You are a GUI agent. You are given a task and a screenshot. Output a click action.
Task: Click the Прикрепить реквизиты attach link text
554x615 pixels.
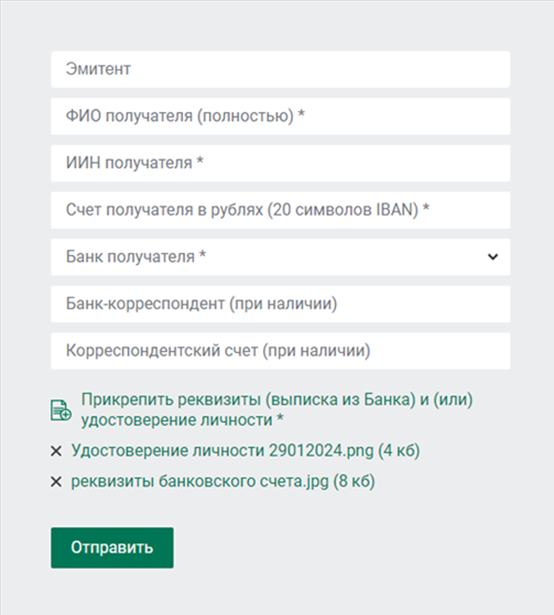(277, 410)
